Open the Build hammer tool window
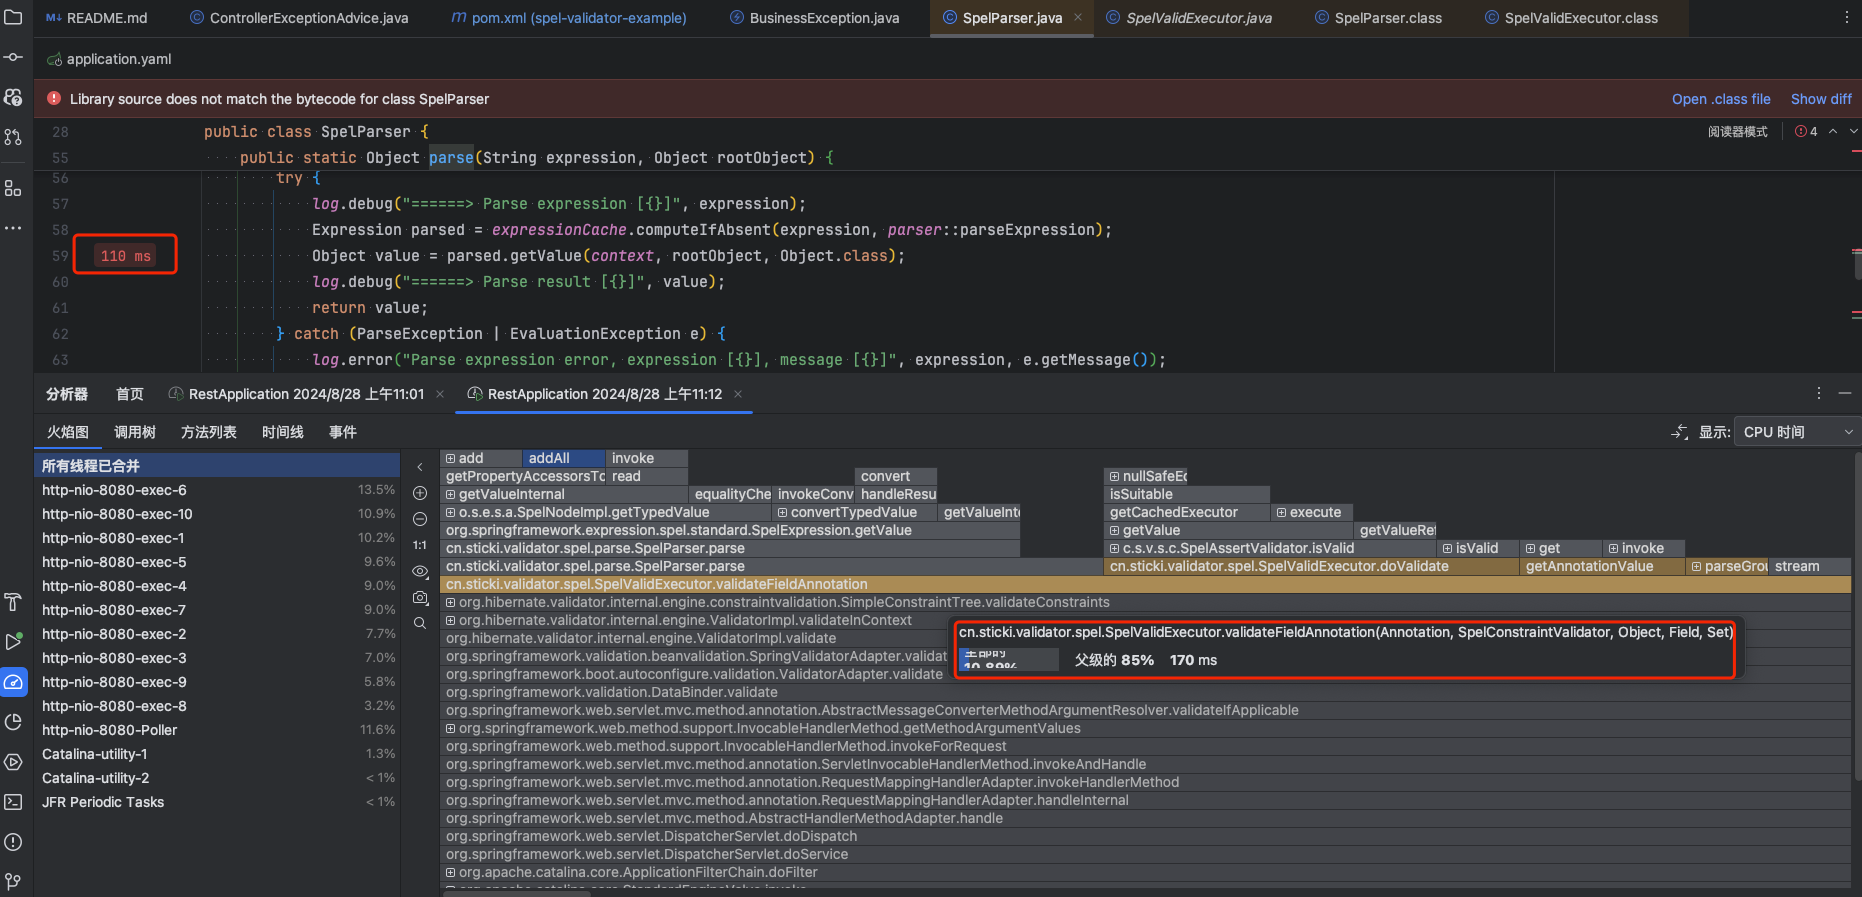Viewport: 1862px width, 897px height. point(13,602)
